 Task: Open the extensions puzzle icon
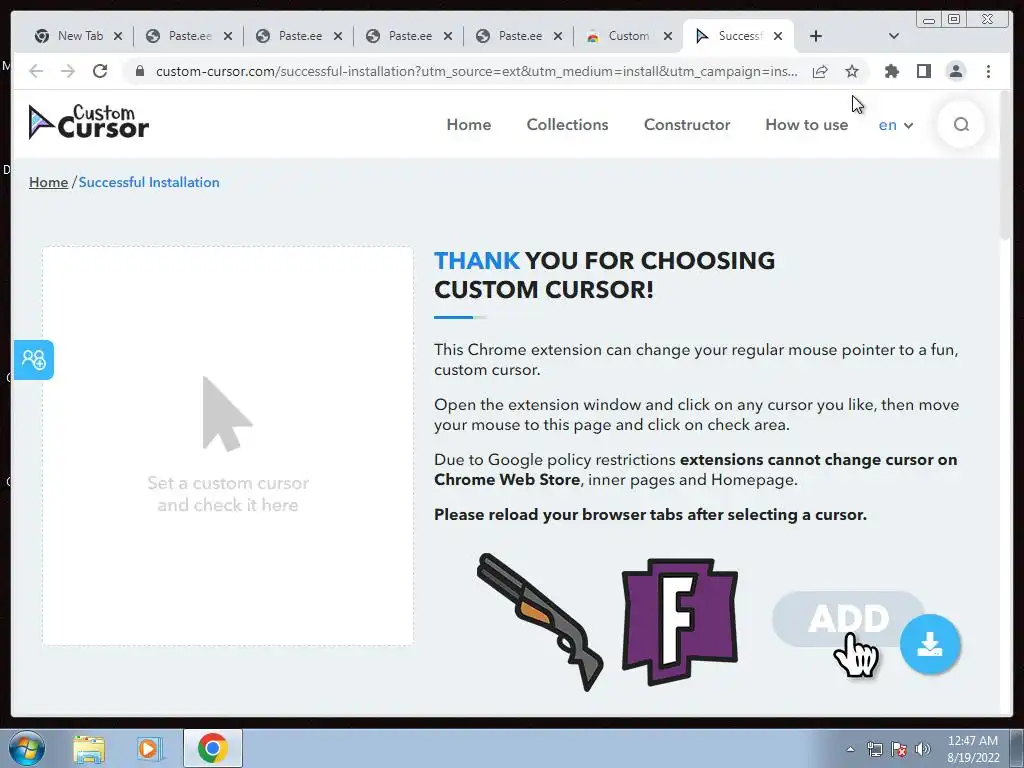891,71
